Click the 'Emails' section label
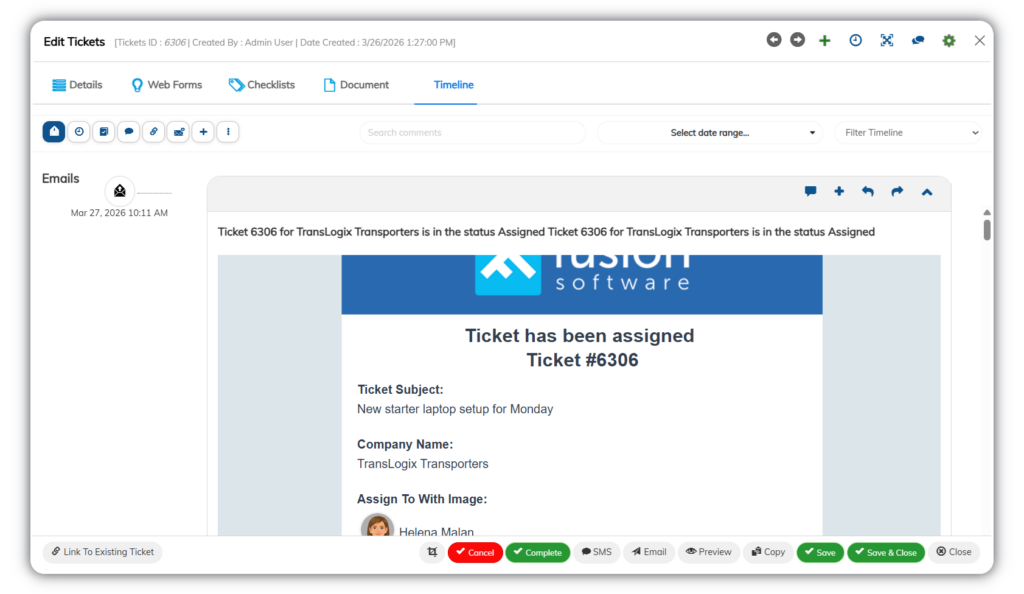 61,179
